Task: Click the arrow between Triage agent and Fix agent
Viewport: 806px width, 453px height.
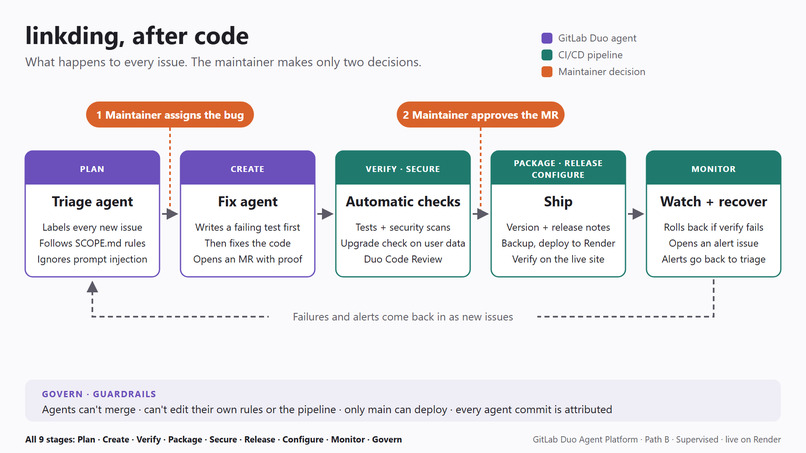Action: click(170, 213)
